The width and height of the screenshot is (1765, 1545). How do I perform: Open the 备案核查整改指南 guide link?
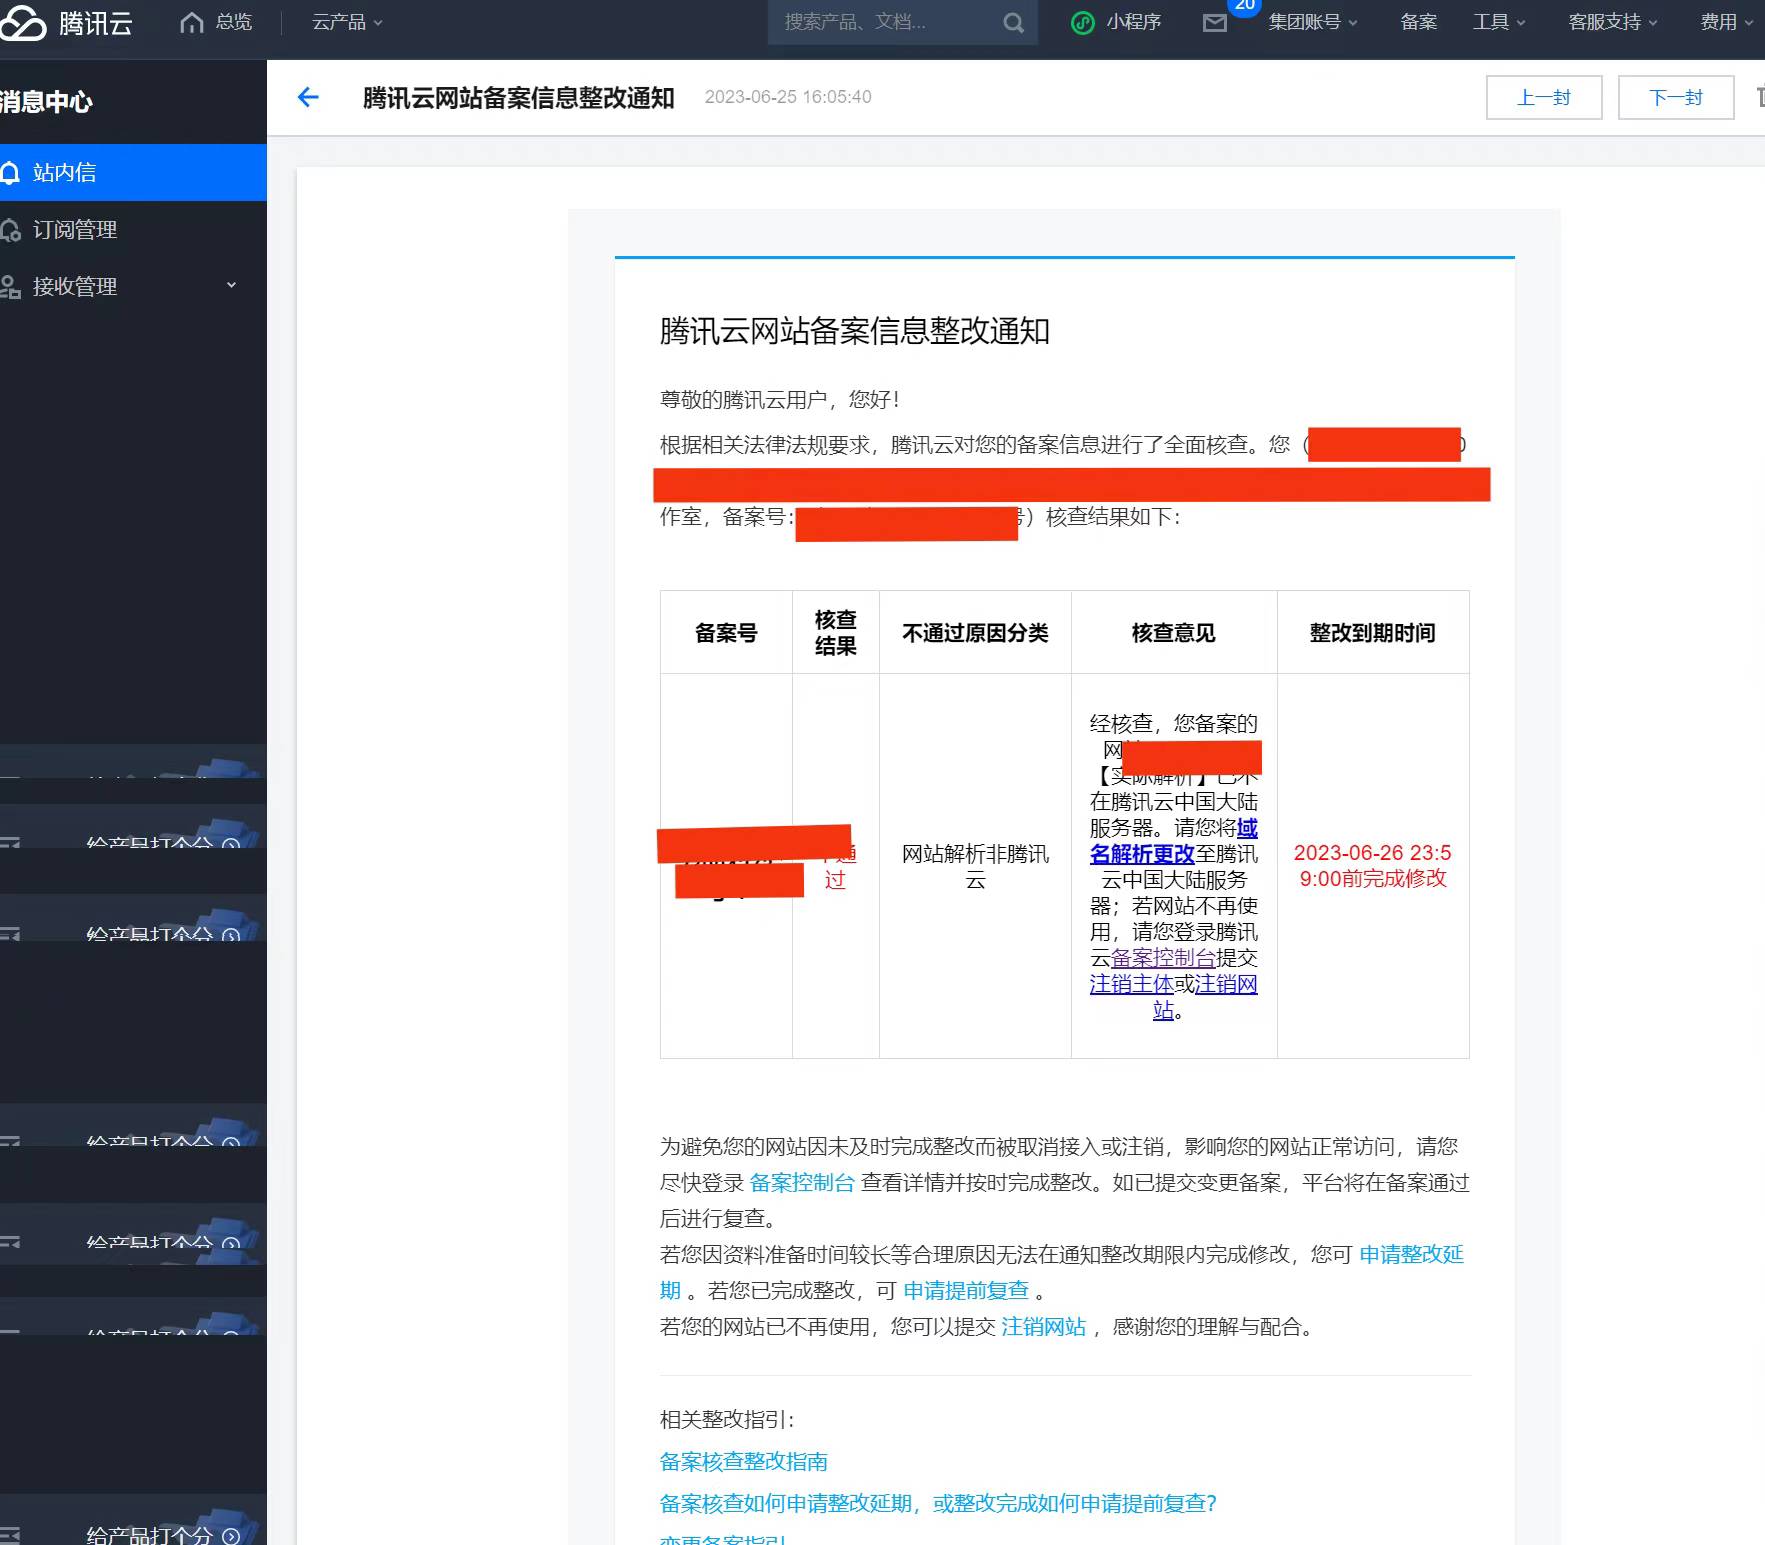tap(744, 1461)
